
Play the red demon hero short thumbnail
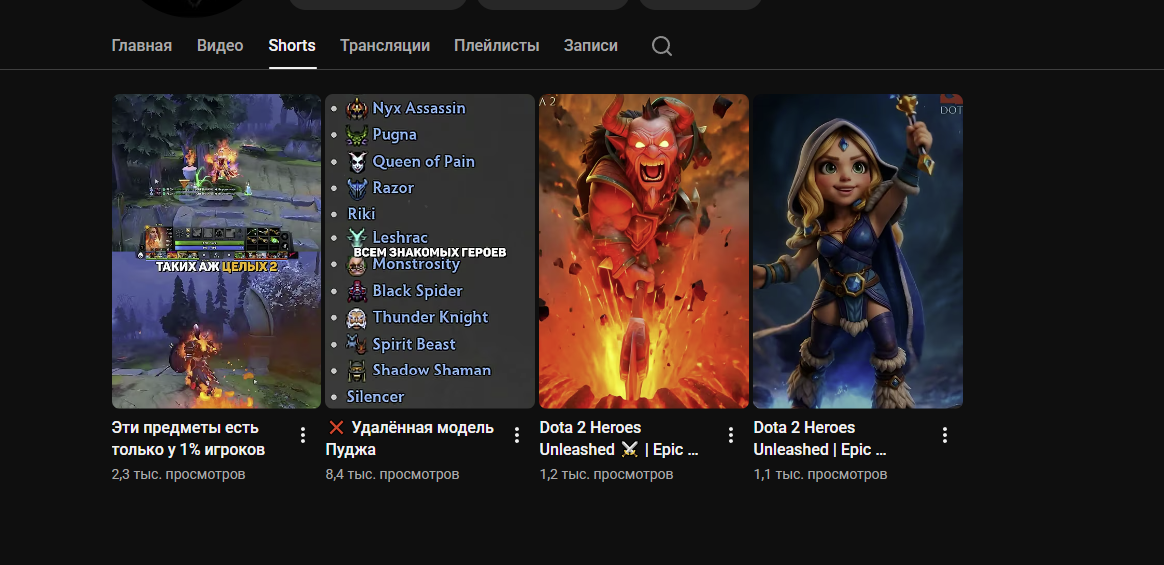pyautogui.click(x=644, y=251)
